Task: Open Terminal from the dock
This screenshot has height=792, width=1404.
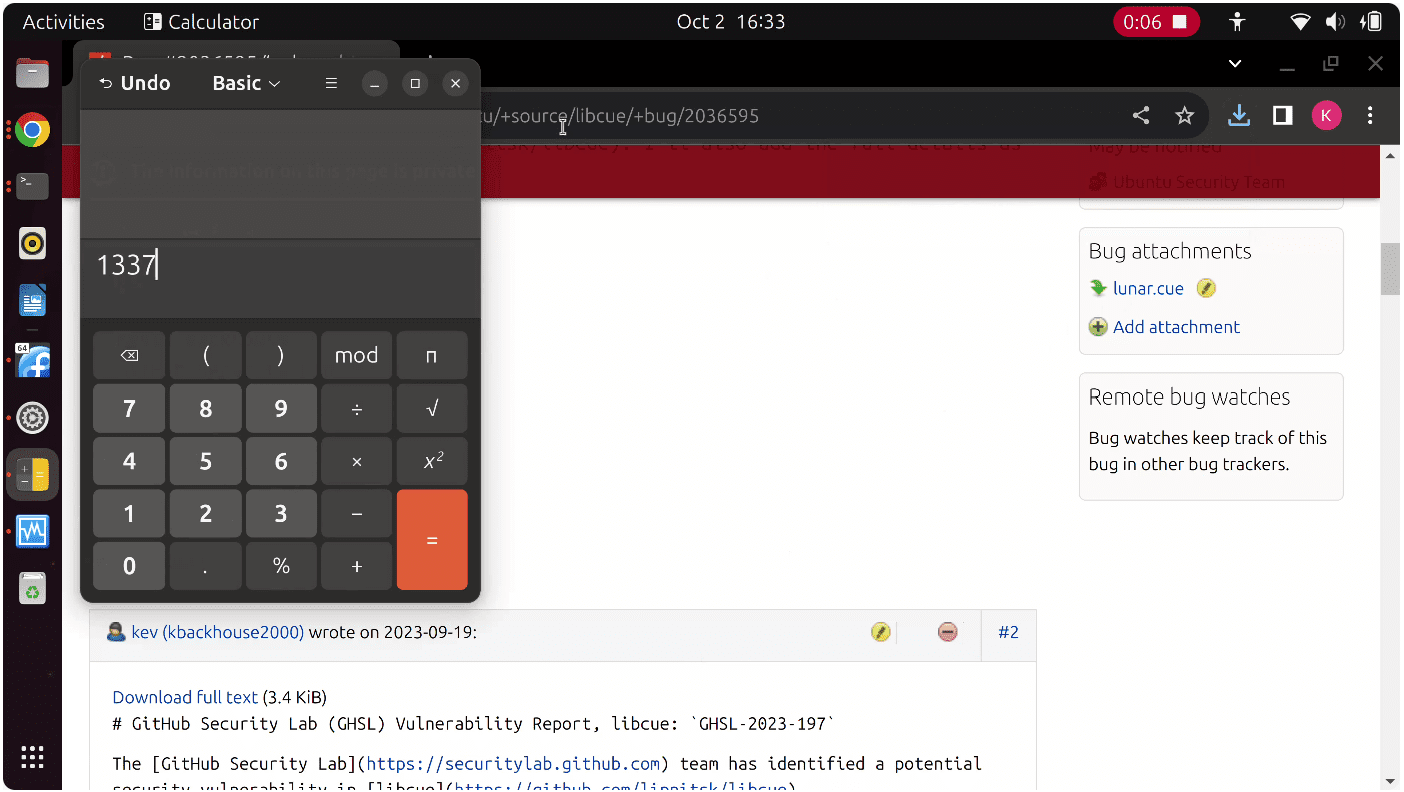Action: (x=32, y=186)
